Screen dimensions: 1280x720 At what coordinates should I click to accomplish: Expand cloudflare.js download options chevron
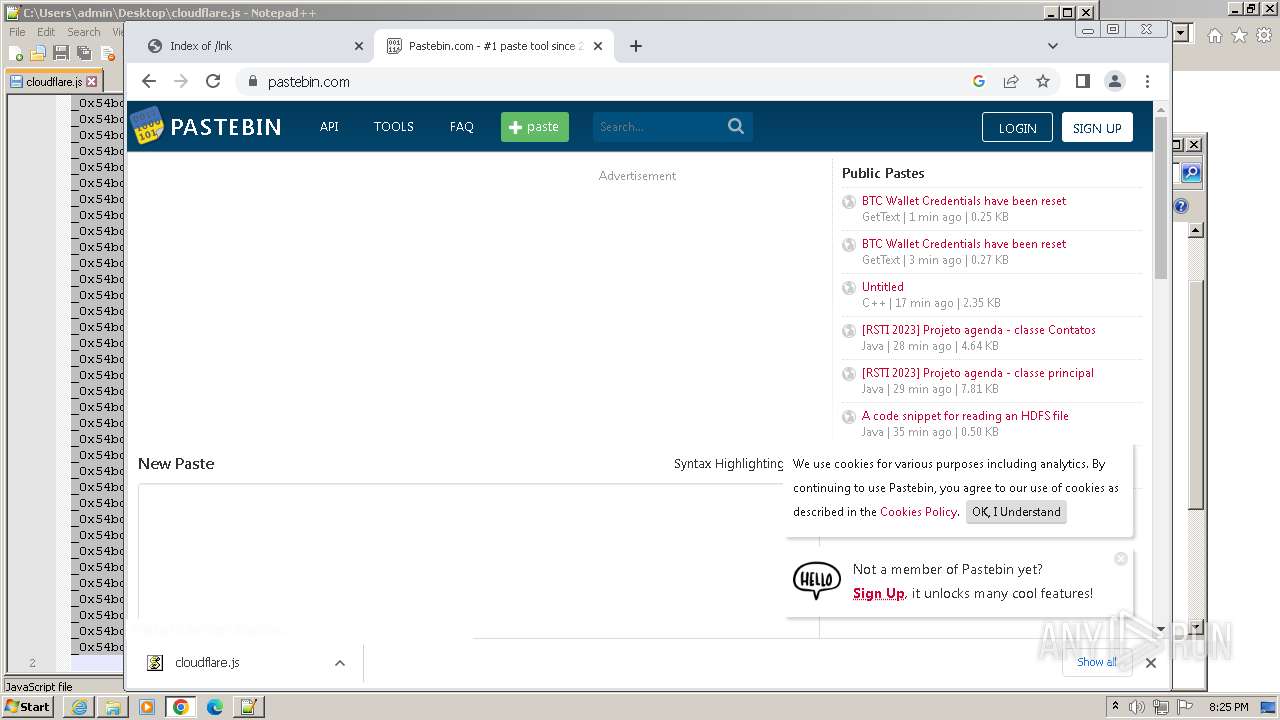(x=340, y=663)
